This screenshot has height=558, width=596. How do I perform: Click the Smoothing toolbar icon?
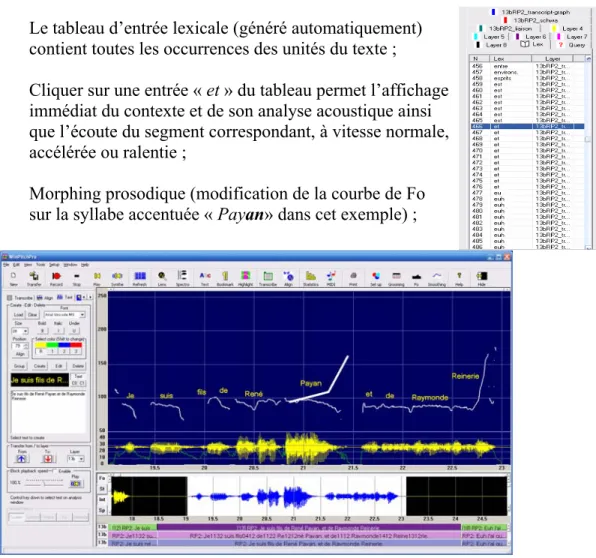click(x=437, y=278)
